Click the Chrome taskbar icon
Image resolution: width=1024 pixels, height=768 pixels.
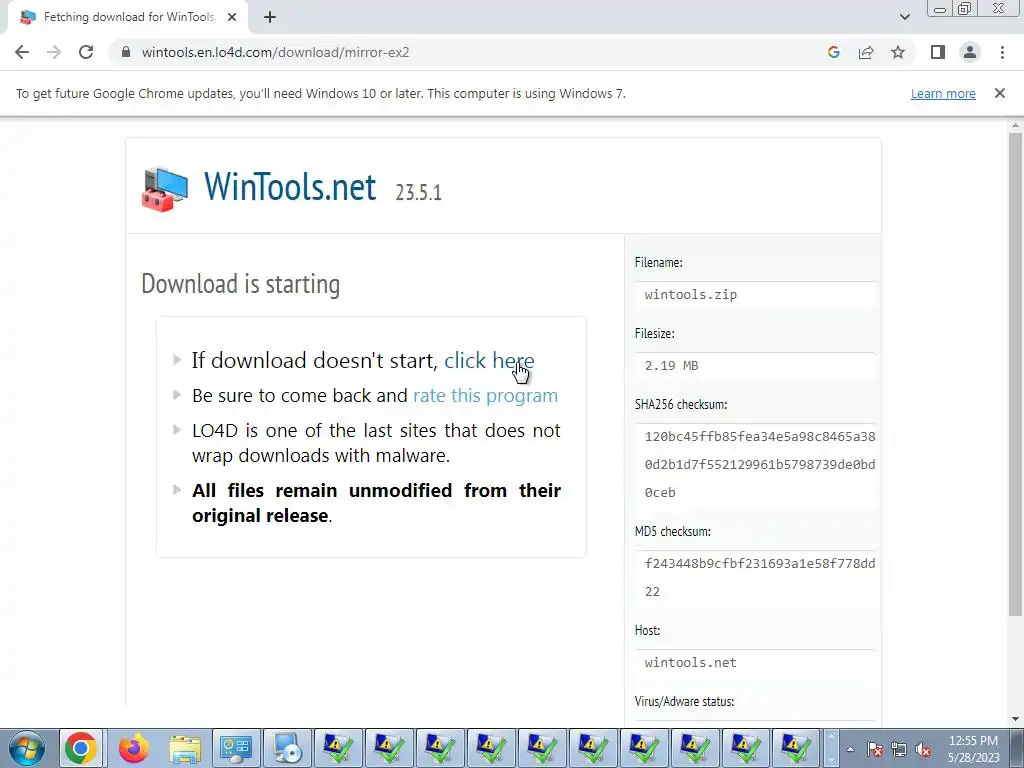80,748
